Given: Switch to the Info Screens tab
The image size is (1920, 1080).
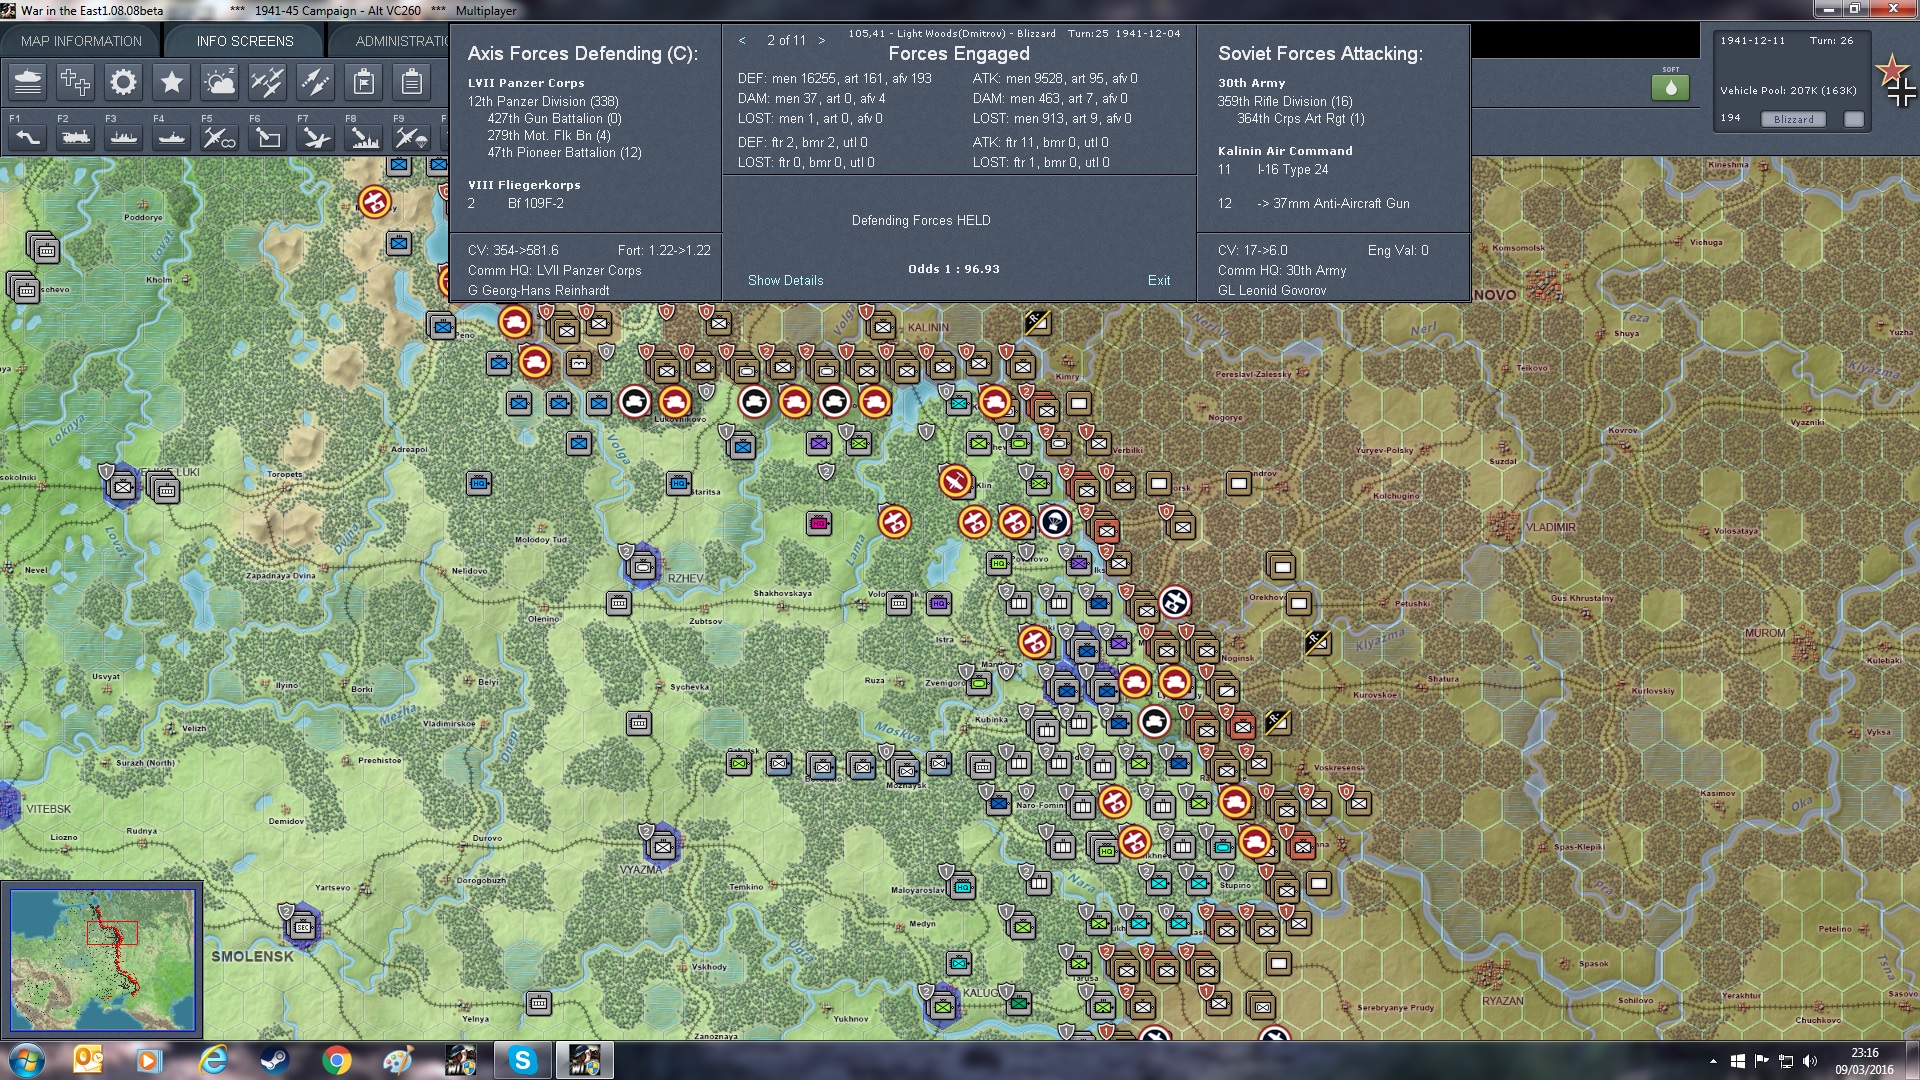Looking at the screenshot, I should pos(245,41).
